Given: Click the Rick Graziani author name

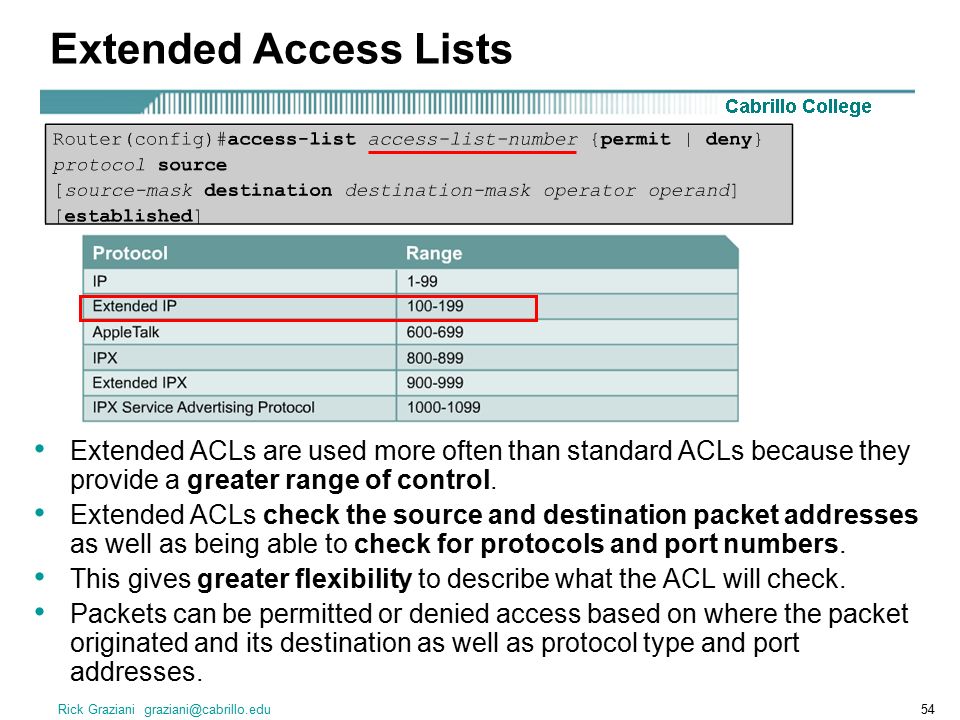Looking at the screenshot, I should pos(96,709).
